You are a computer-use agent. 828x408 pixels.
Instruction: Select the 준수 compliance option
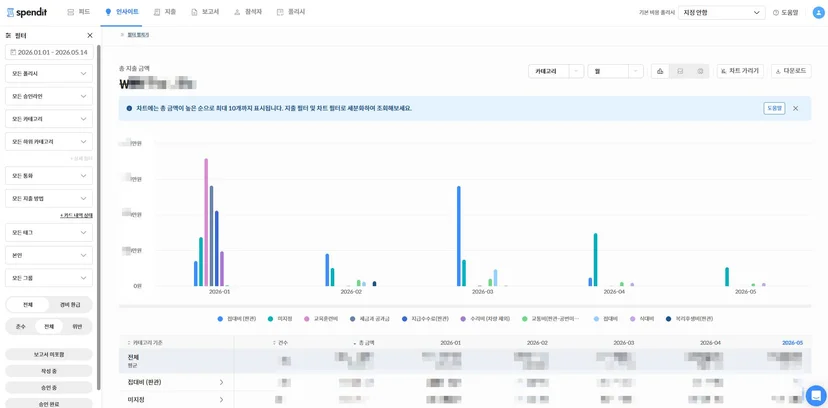pos(21,327)
